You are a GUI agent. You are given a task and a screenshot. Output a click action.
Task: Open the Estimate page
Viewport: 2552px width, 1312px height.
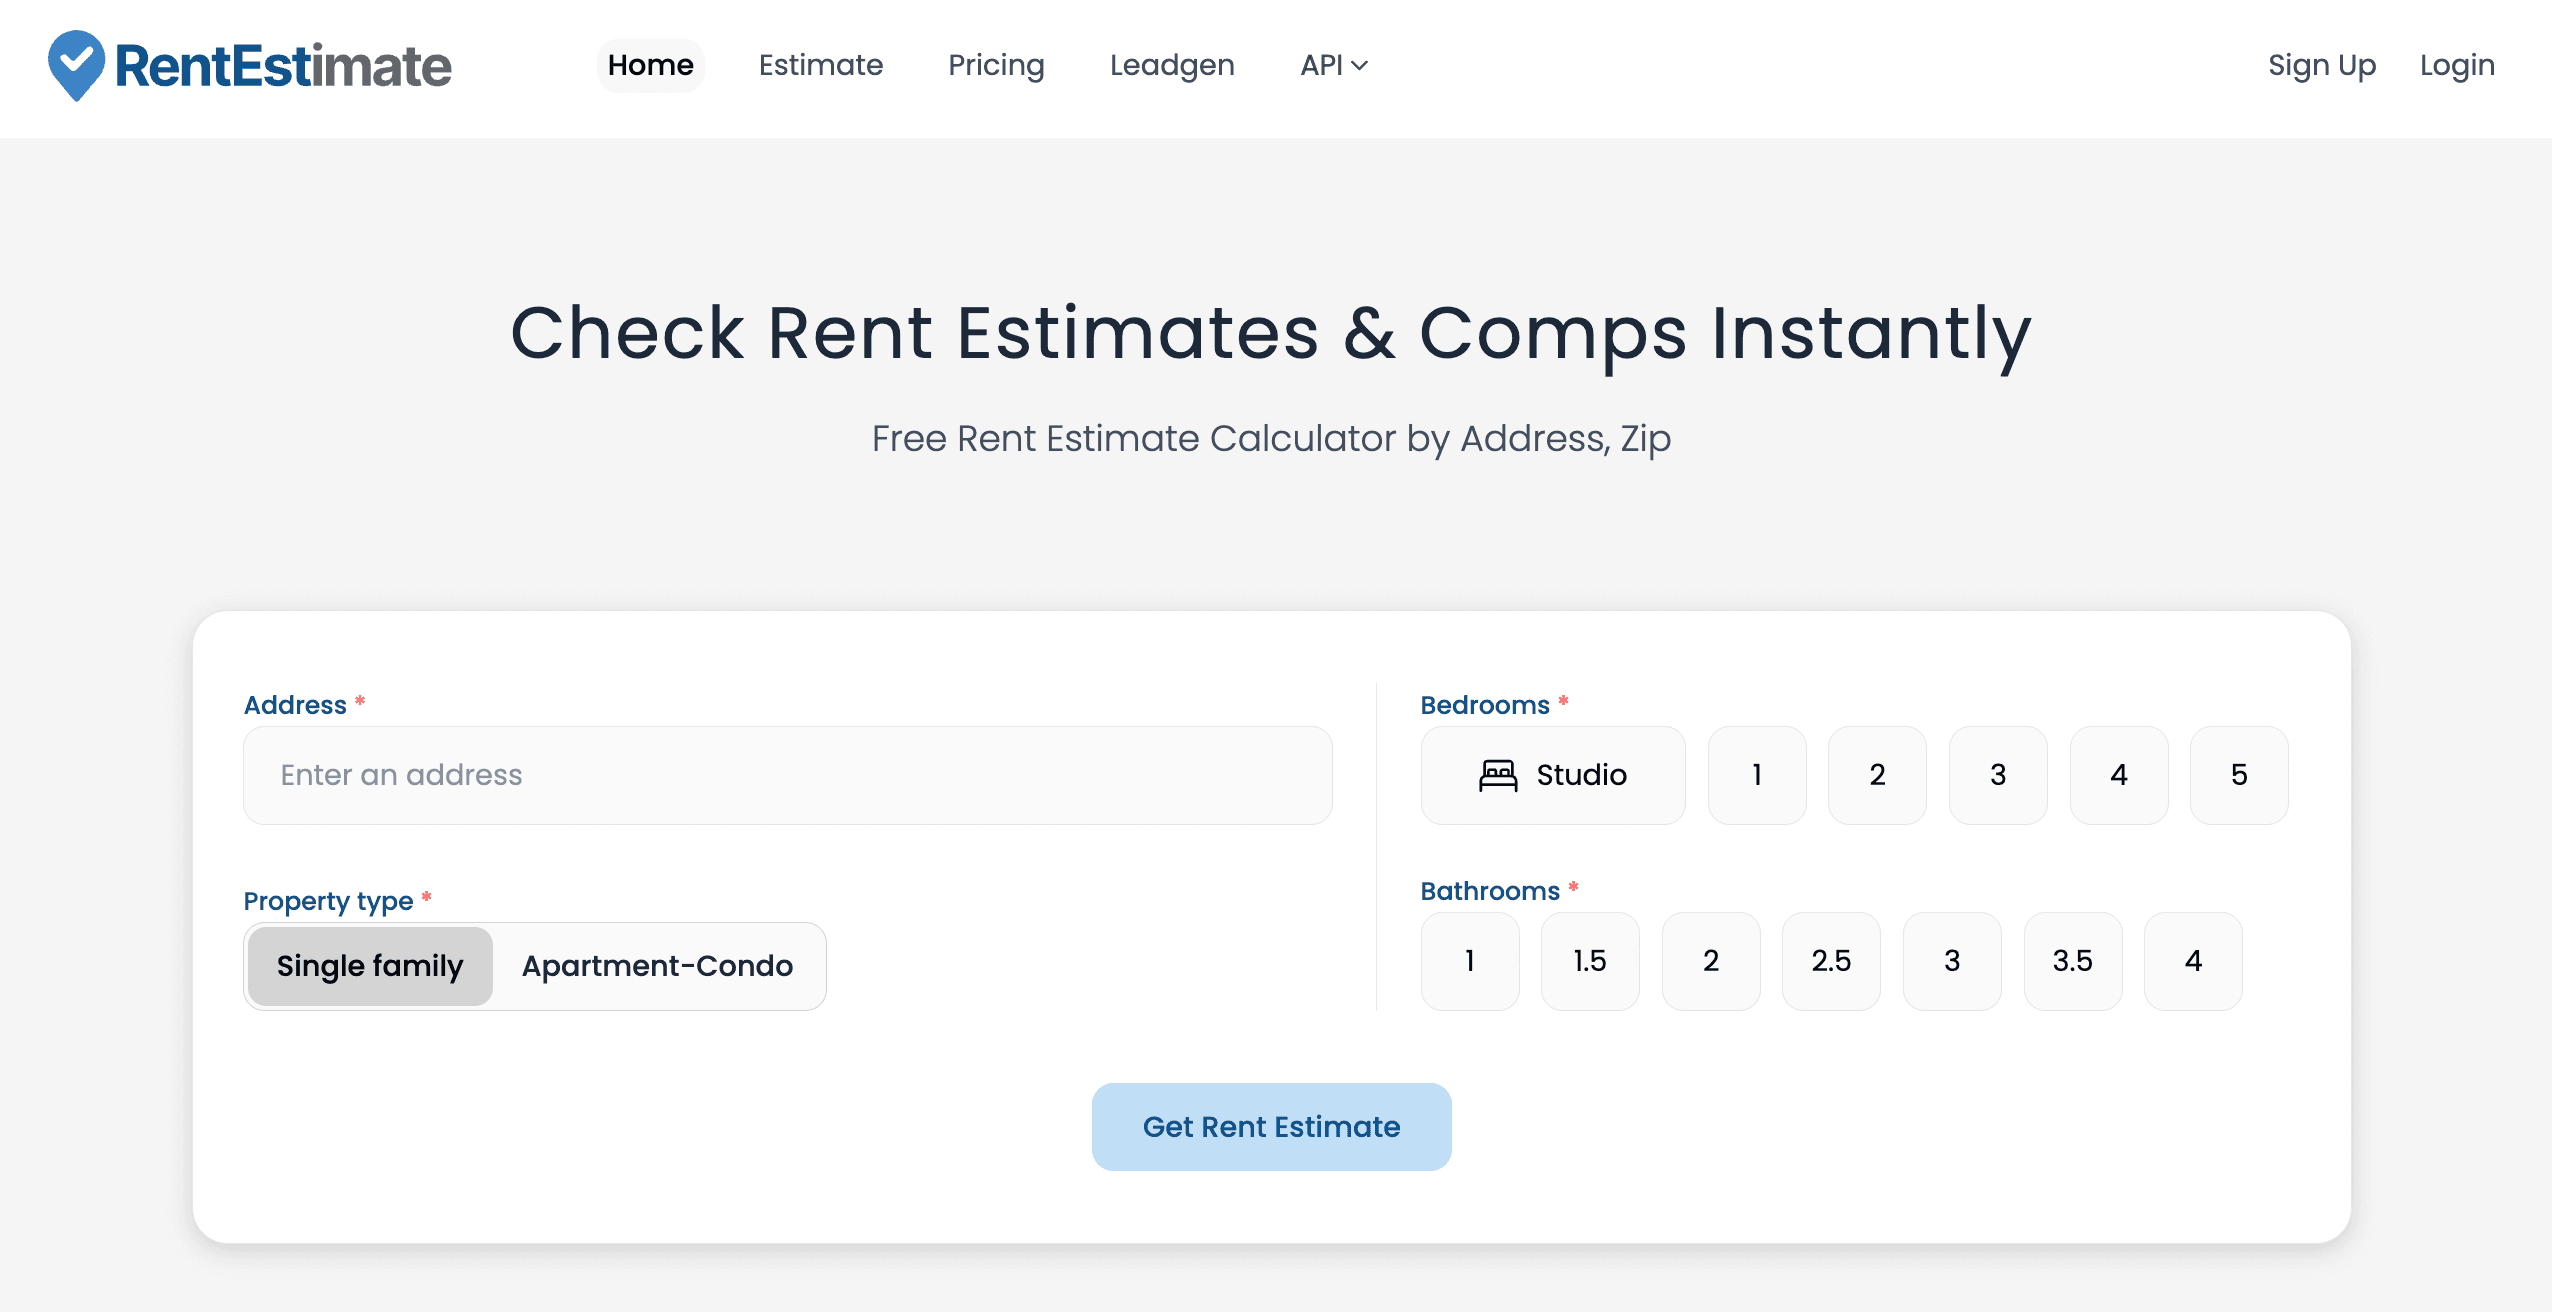click(x=820, y=65)
